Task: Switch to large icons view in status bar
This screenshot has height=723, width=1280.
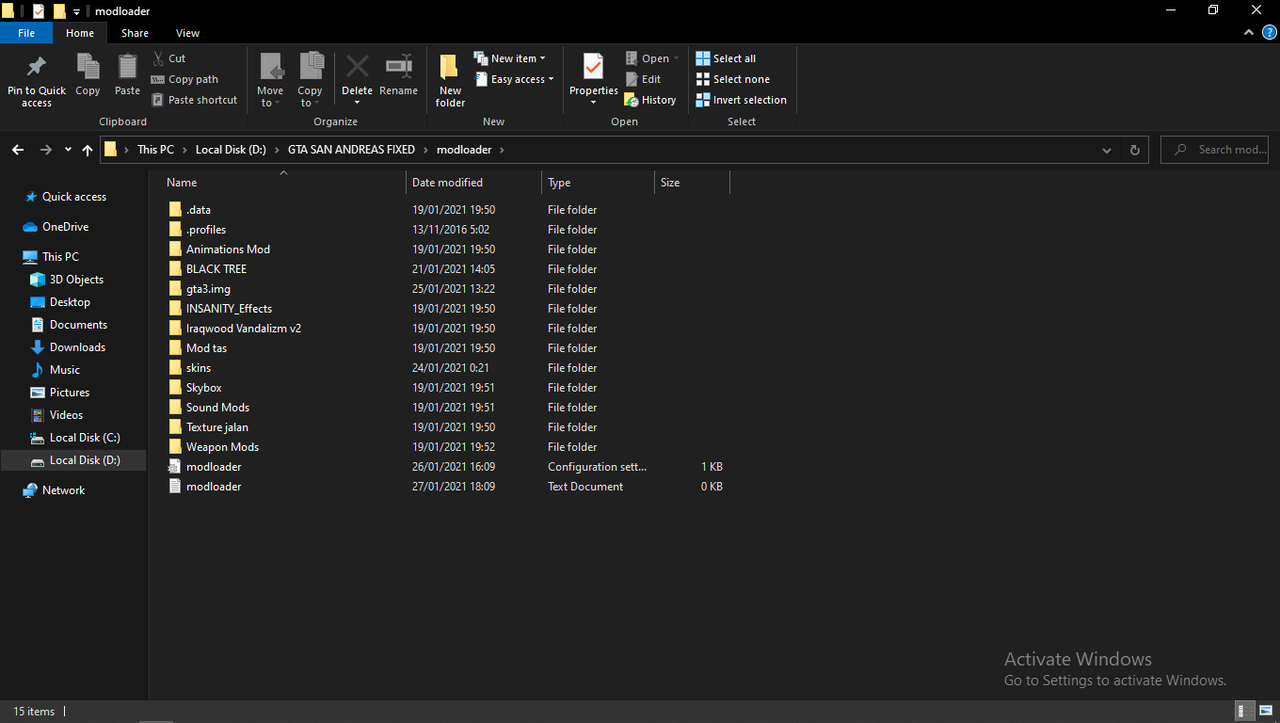Action: [x=1264, y=711]
